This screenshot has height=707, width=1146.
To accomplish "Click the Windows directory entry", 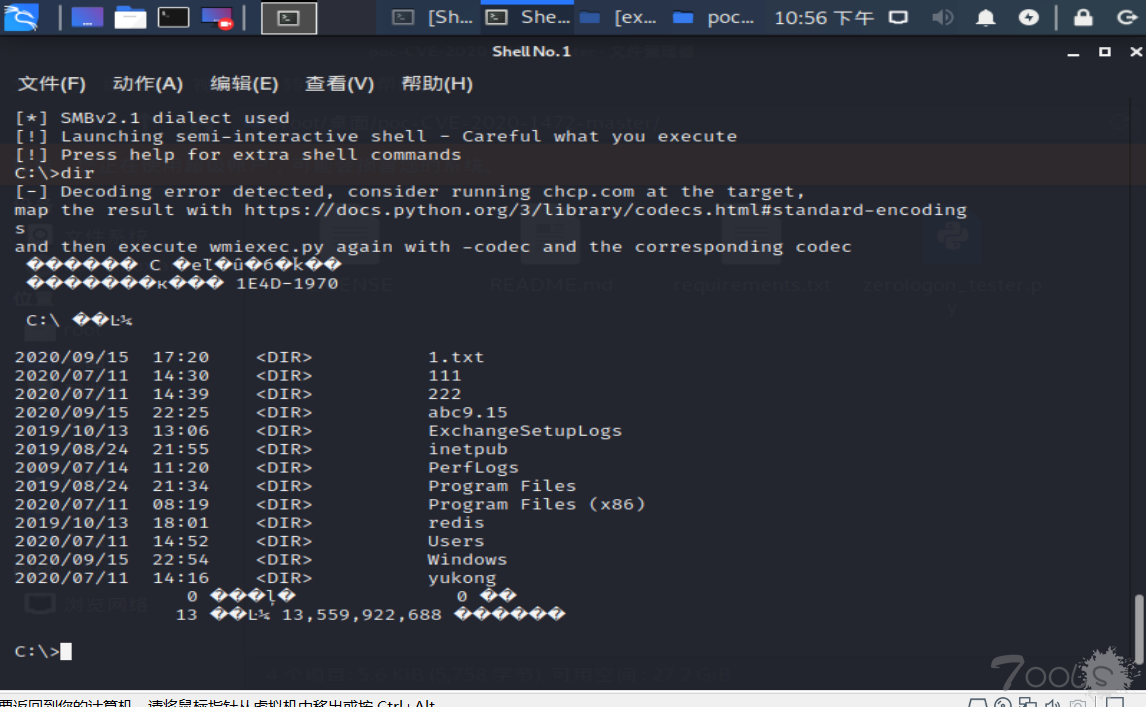I will tap(468, 559).
